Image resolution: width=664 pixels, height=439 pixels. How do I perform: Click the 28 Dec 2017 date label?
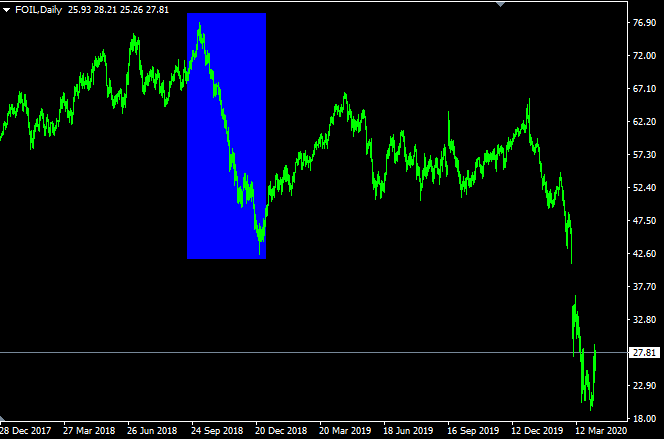point(25,431)
